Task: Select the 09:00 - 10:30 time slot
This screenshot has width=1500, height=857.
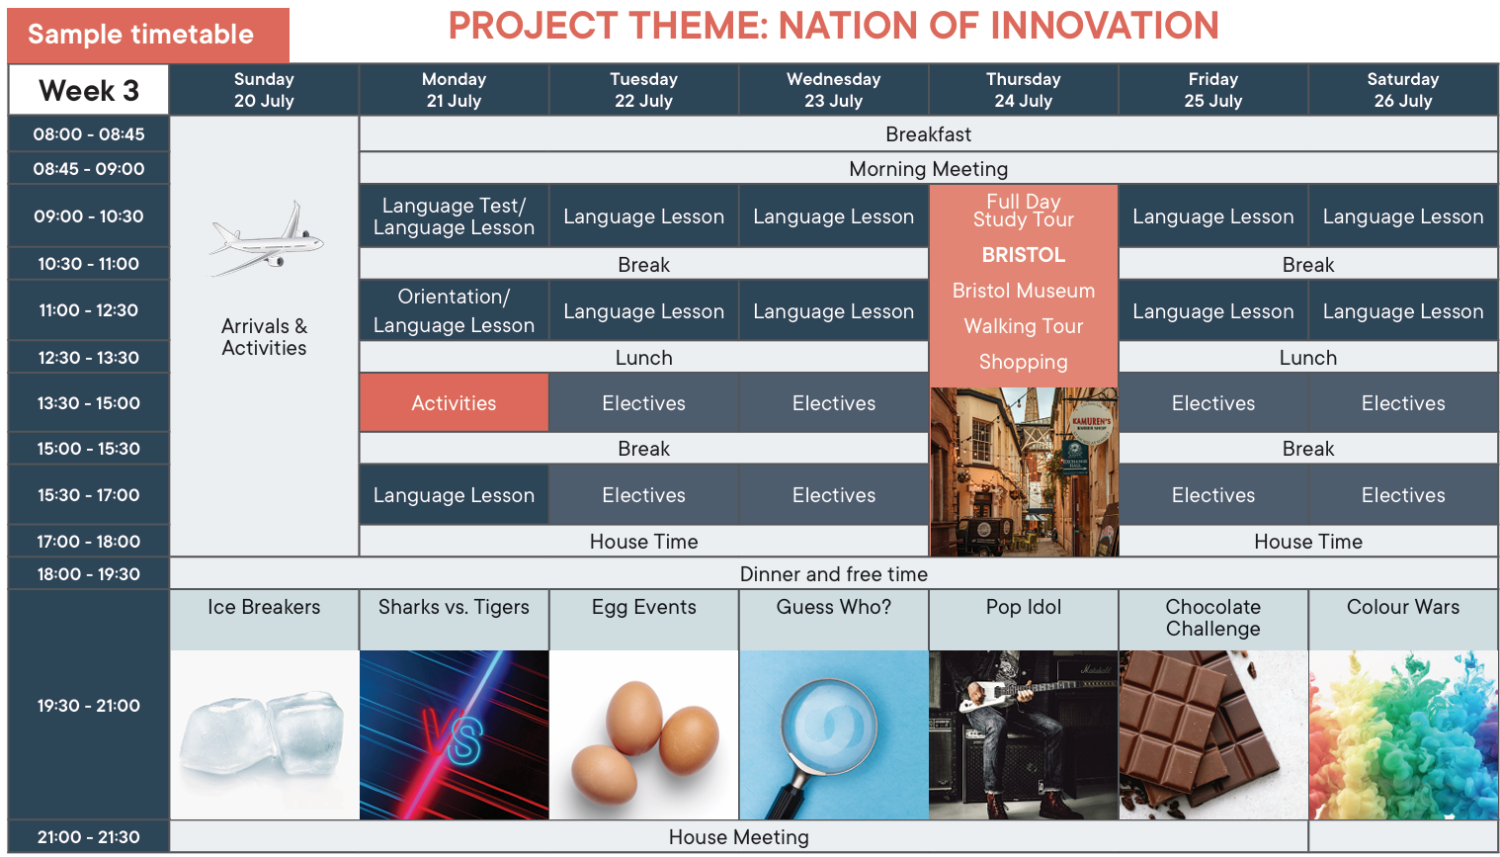Action: tap(89, 216)
